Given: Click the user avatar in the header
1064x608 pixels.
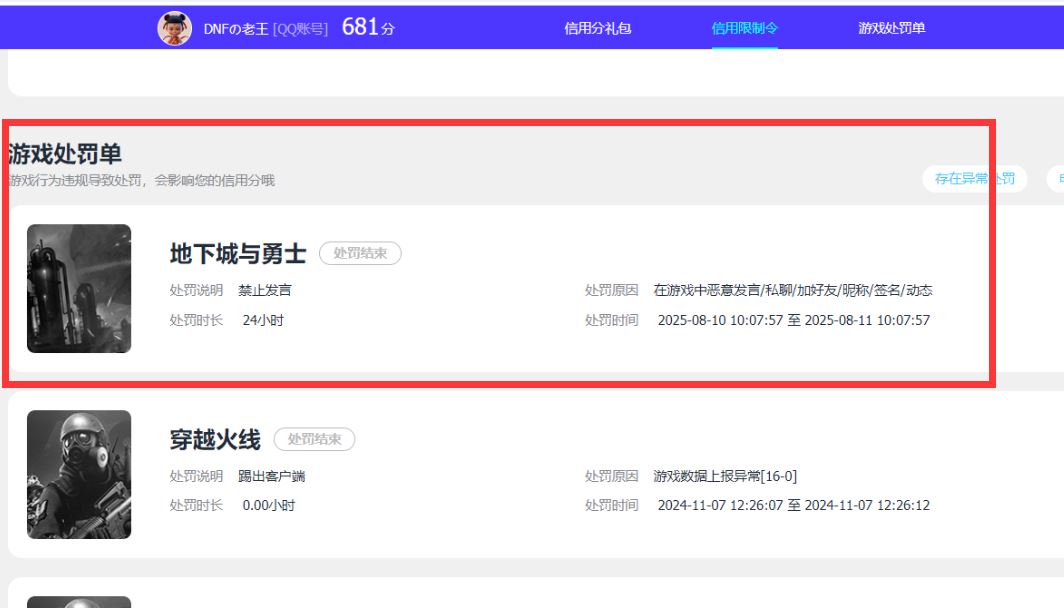Looking at the screenshot, I should (175, 28).
